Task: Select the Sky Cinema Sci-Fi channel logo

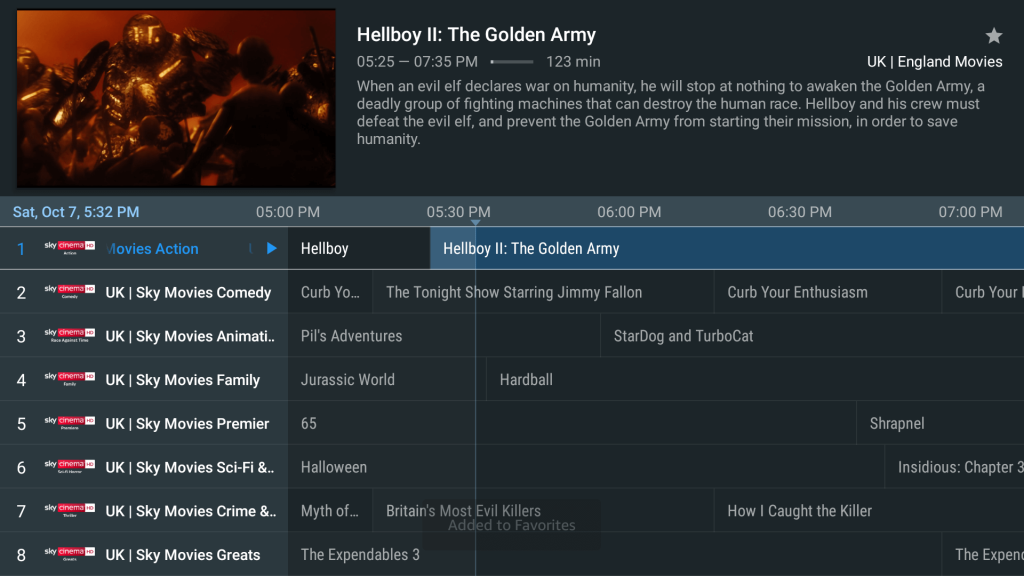Action: click(70, 467)
